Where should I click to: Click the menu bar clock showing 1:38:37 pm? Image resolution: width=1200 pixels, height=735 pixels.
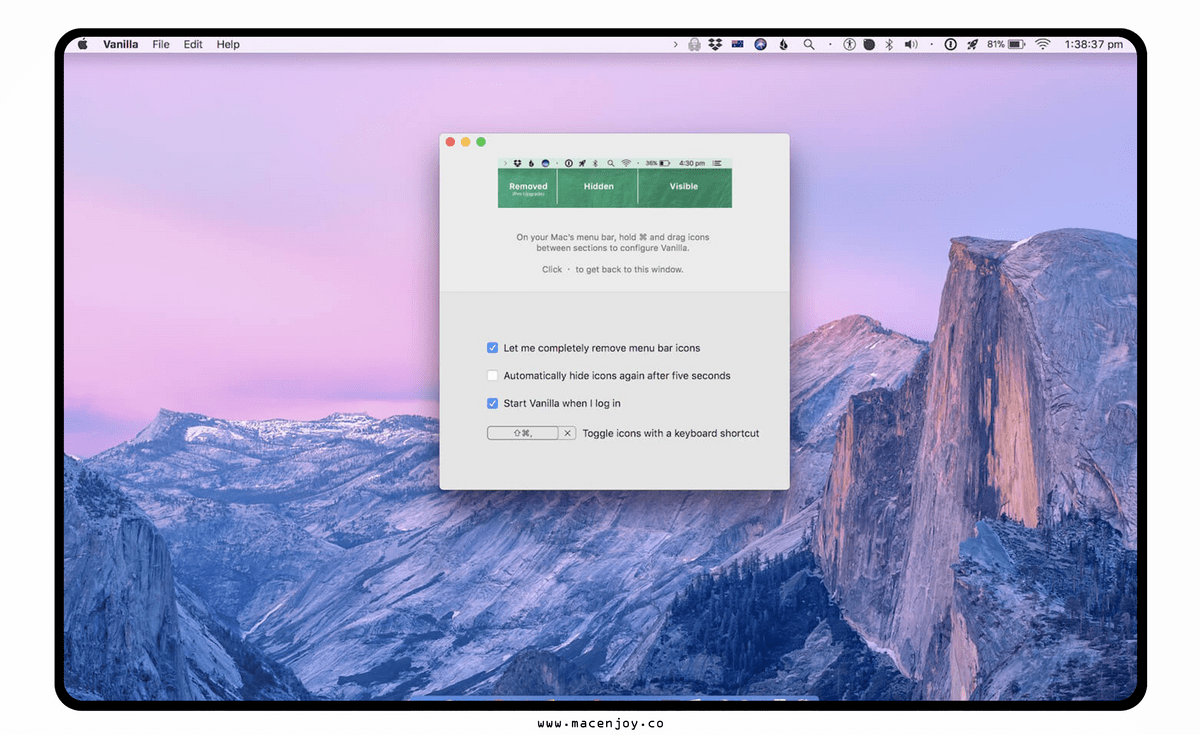tap(1094, 45)
